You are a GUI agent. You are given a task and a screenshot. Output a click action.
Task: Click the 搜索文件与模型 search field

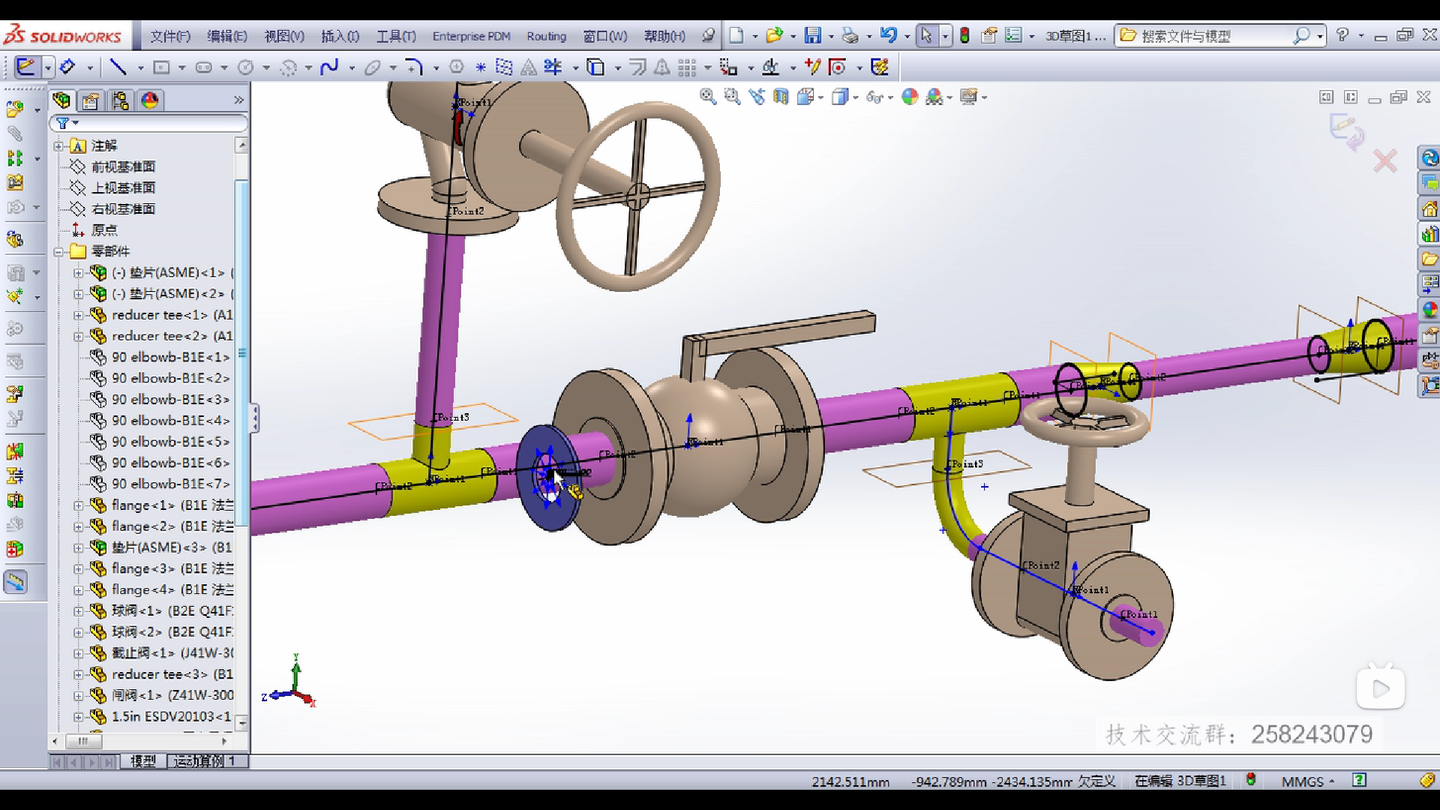[1212, 36]
